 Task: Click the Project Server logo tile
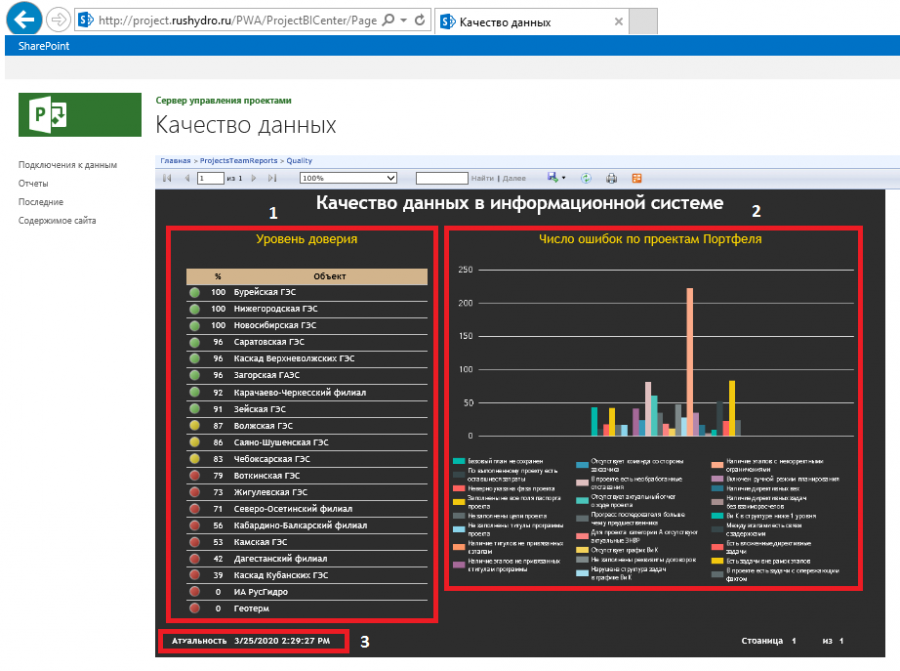(x=80, y=115)
